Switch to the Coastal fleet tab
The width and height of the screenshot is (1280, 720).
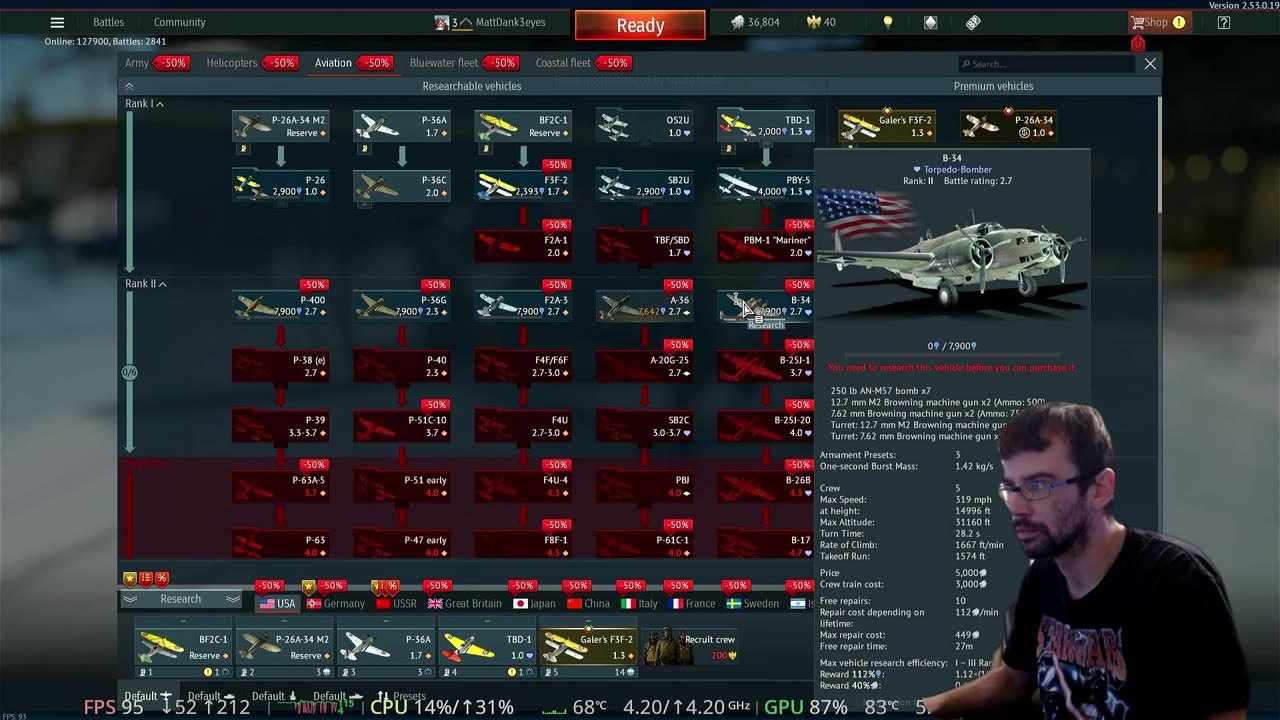563,63
